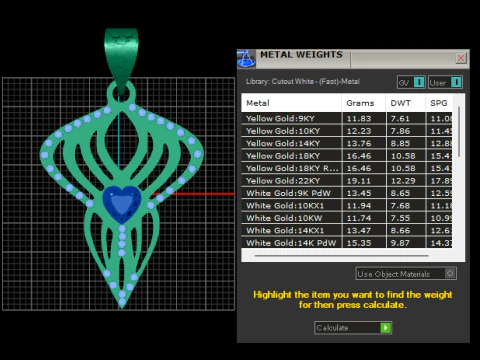Select the Yellow Gold:18KY R... row
Image resolution: width=480 pixels, height=360 pixels.
347,168
